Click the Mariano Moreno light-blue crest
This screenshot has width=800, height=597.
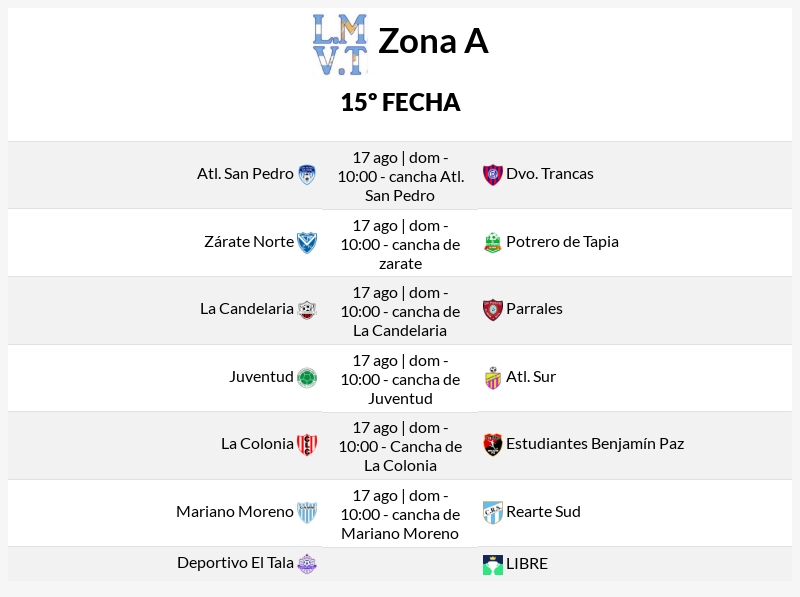[307, 512]
